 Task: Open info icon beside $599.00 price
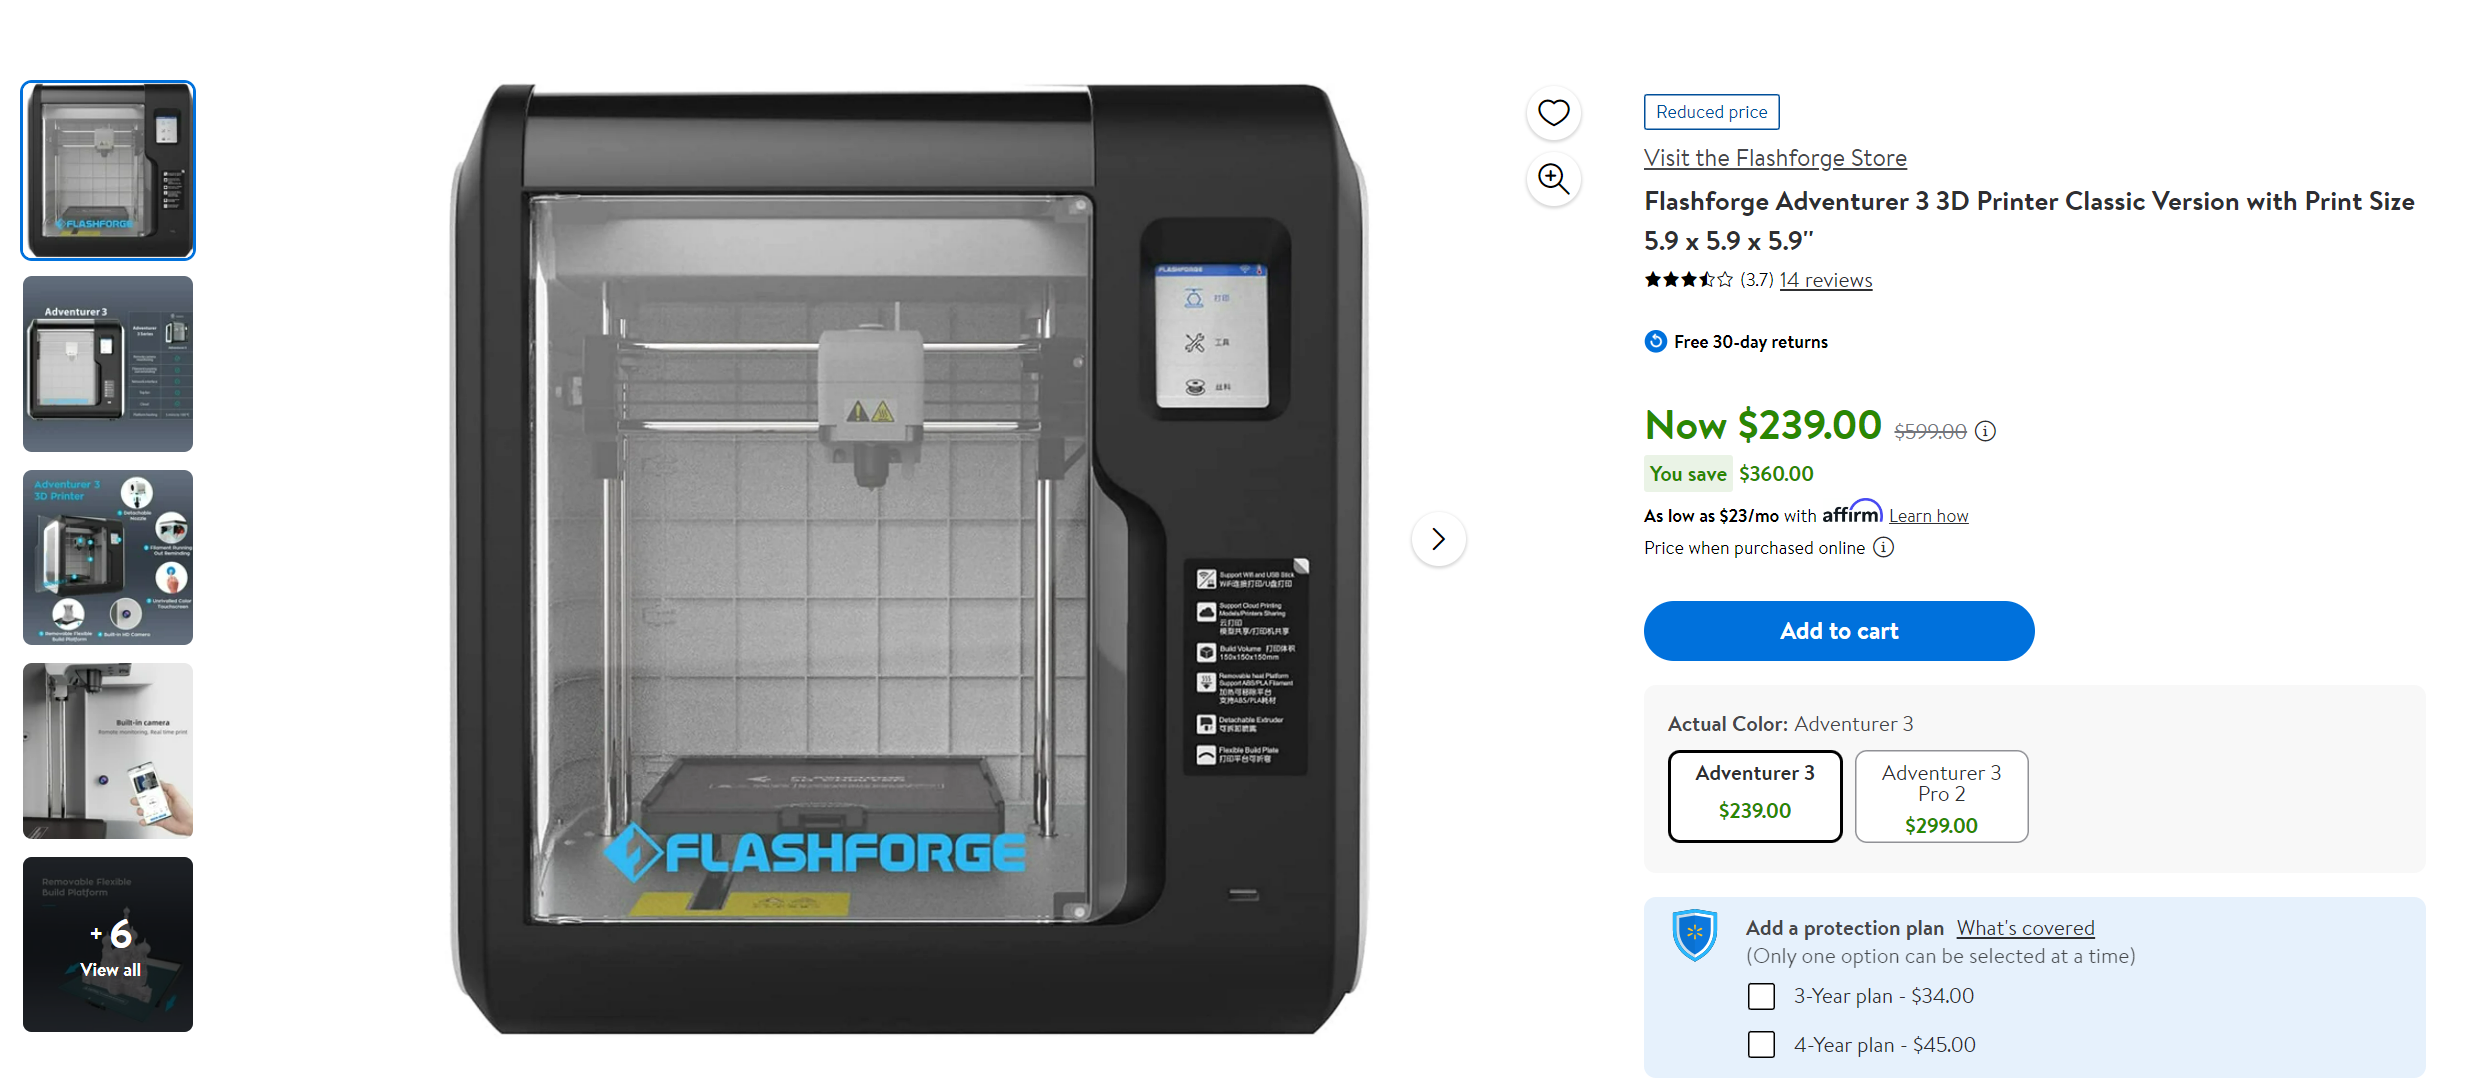1985,431
